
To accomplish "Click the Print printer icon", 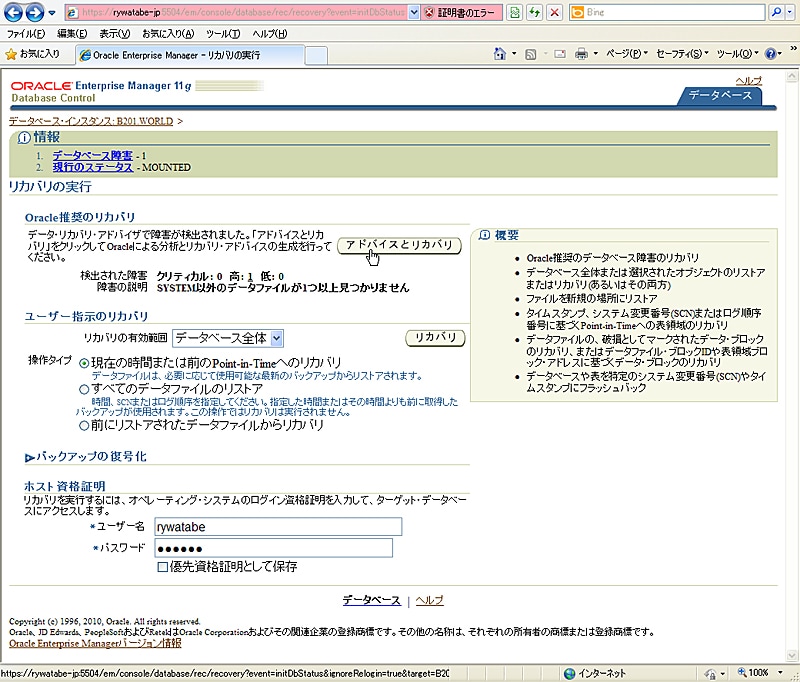I will tap(581, 54).
